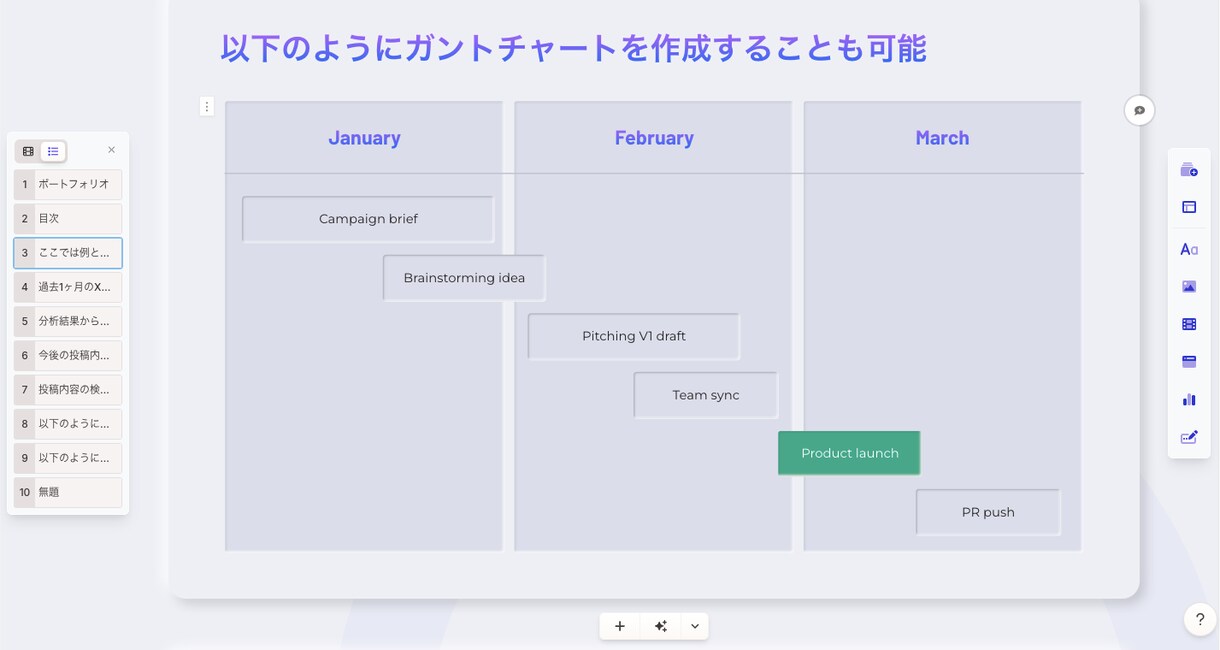
Task: Go to card 7 投稿内容の検...
Action: 68,389
